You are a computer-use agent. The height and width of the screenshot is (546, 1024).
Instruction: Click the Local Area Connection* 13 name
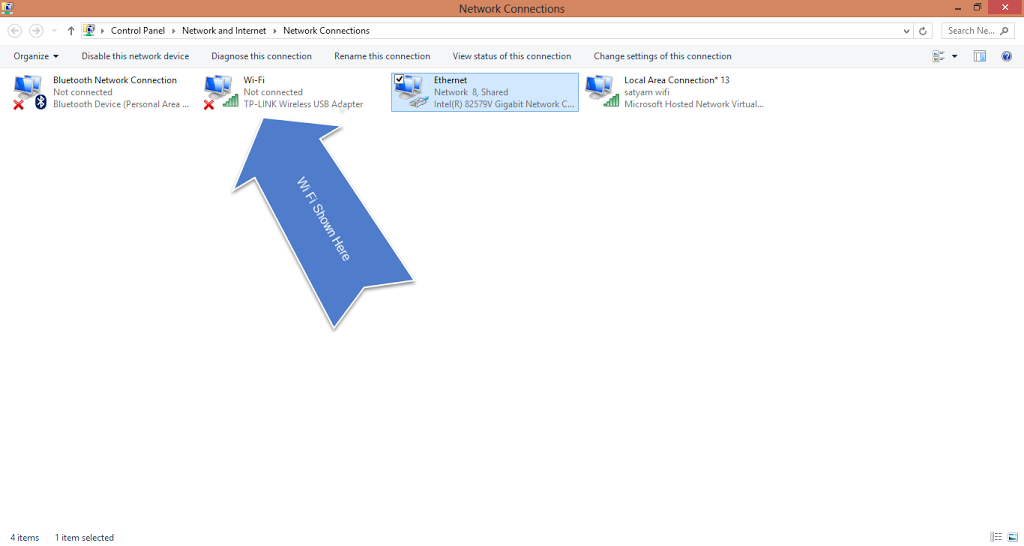click(677, 80)
